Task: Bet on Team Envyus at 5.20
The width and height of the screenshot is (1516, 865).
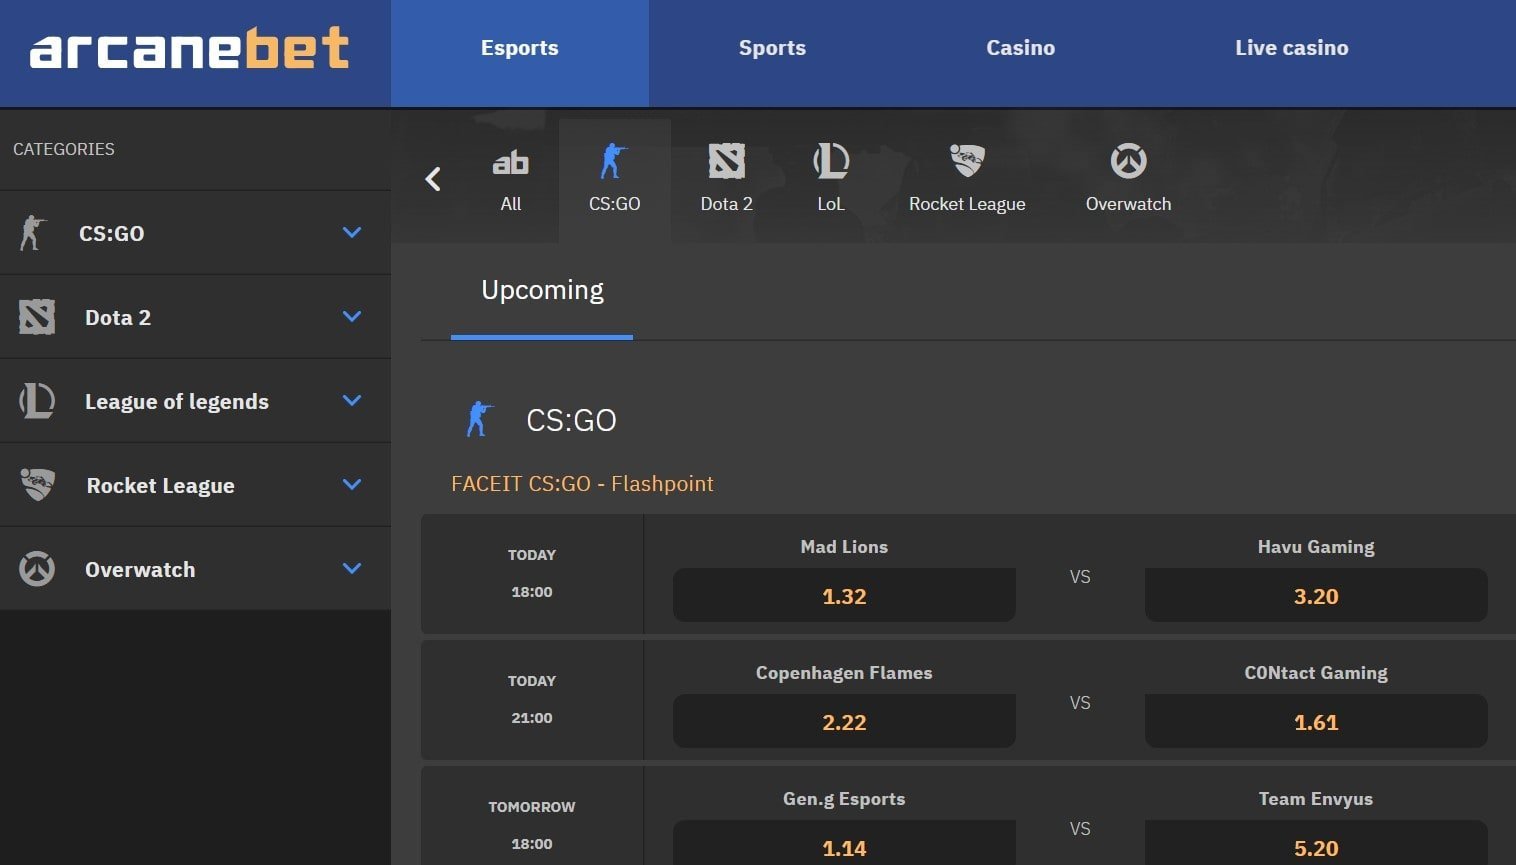Action: coord(1316,845)
